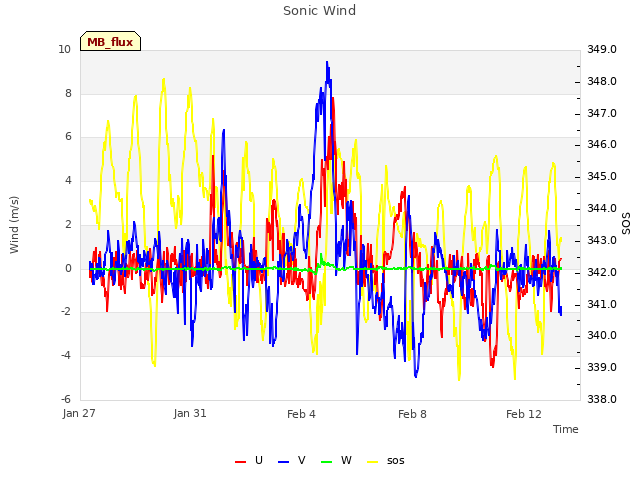Click the right-side sos axis label
The image size is (640, 480).
(x=626, y=224)
